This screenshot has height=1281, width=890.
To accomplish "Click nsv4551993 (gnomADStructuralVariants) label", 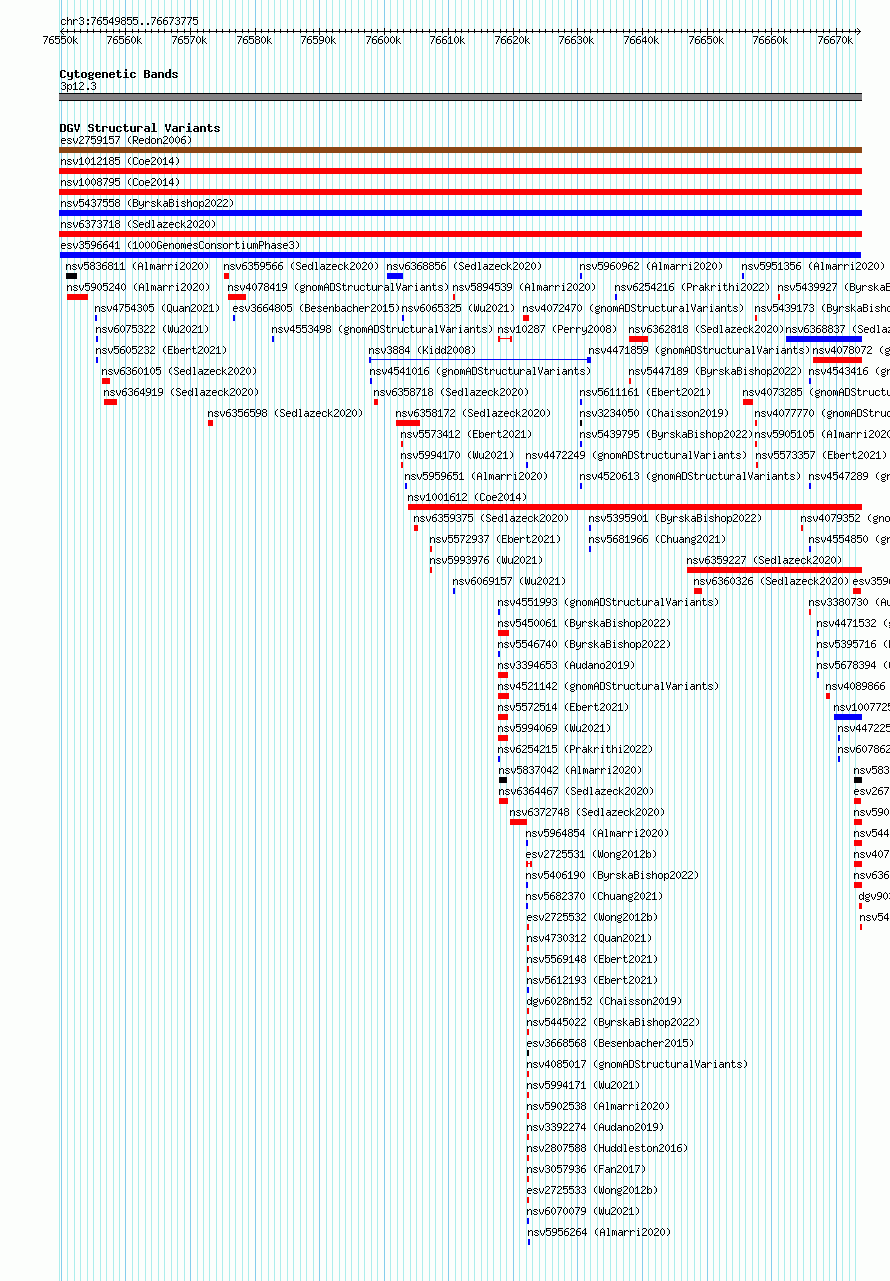I will coord(608,602).
